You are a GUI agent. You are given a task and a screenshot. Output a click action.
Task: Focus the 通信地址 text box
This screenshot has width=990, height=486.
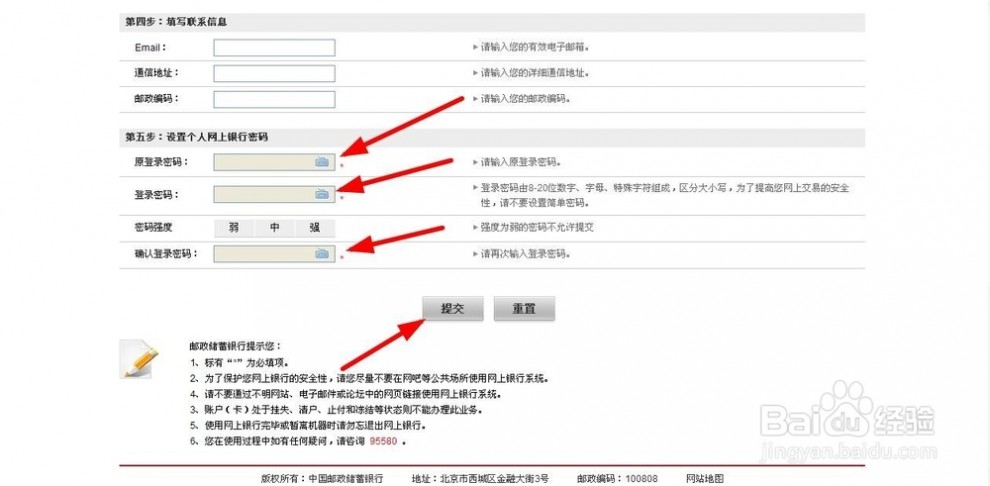(274, 73)
